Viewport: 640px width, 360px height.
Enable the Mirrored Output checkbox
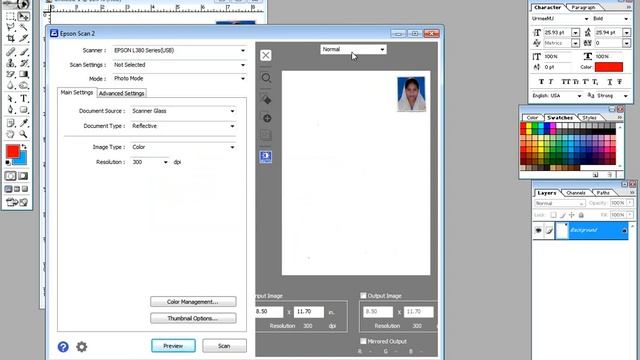click(x=363, y=341)
